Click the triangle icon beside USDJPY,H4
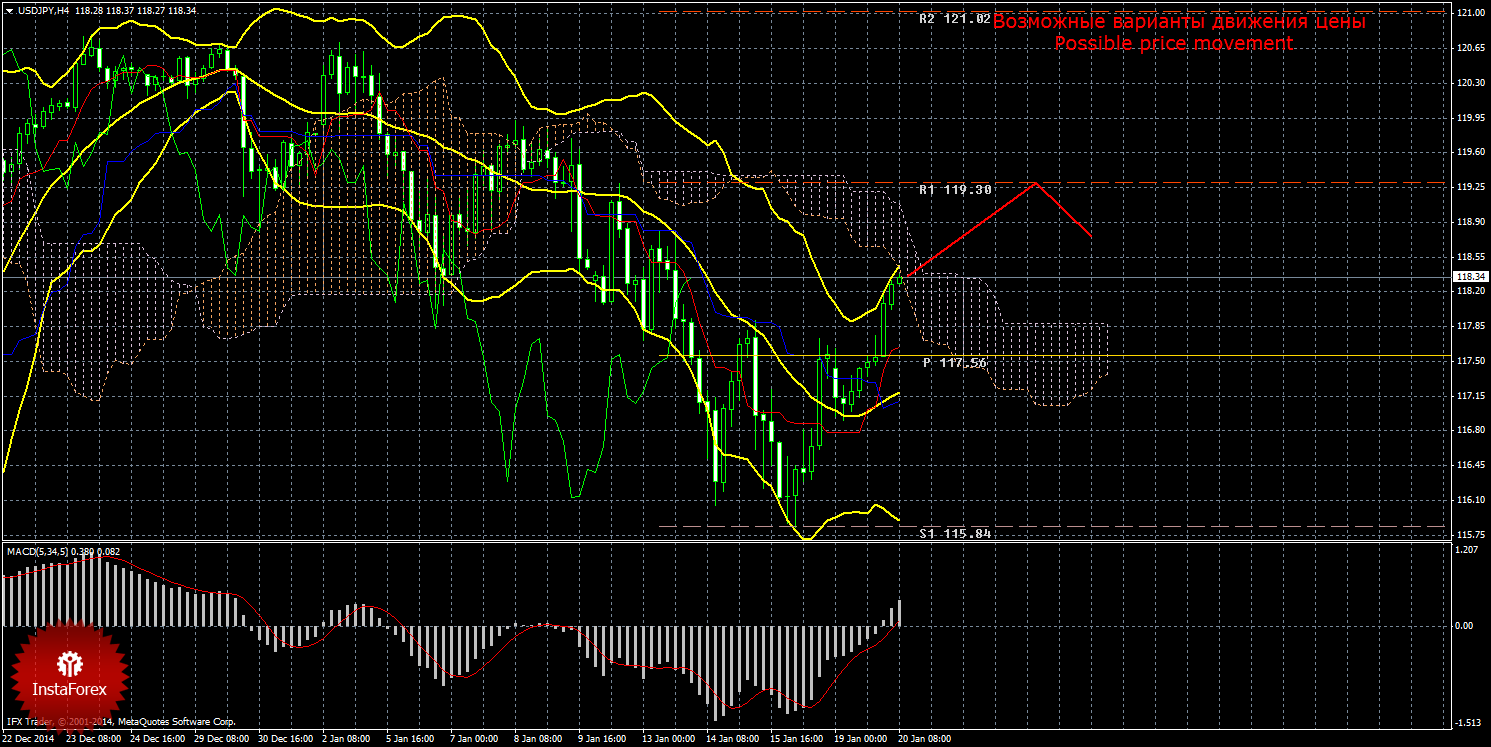Image resolution: width=1491 pixels, height=747 pixels. [9, 9]
